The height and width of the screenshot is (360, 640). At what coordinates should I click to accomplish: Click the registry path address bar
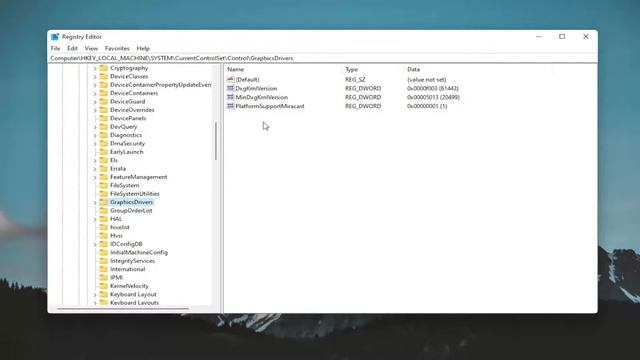322,58
